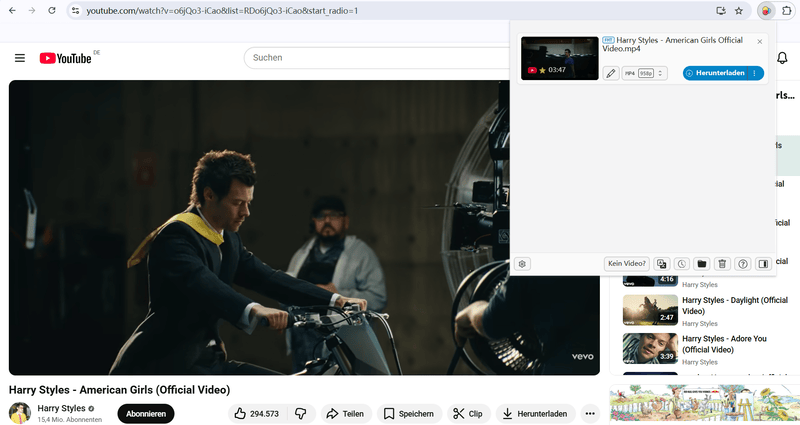800x425 pixels.
Task: Open the downloads folder icon
Action: 702,264
